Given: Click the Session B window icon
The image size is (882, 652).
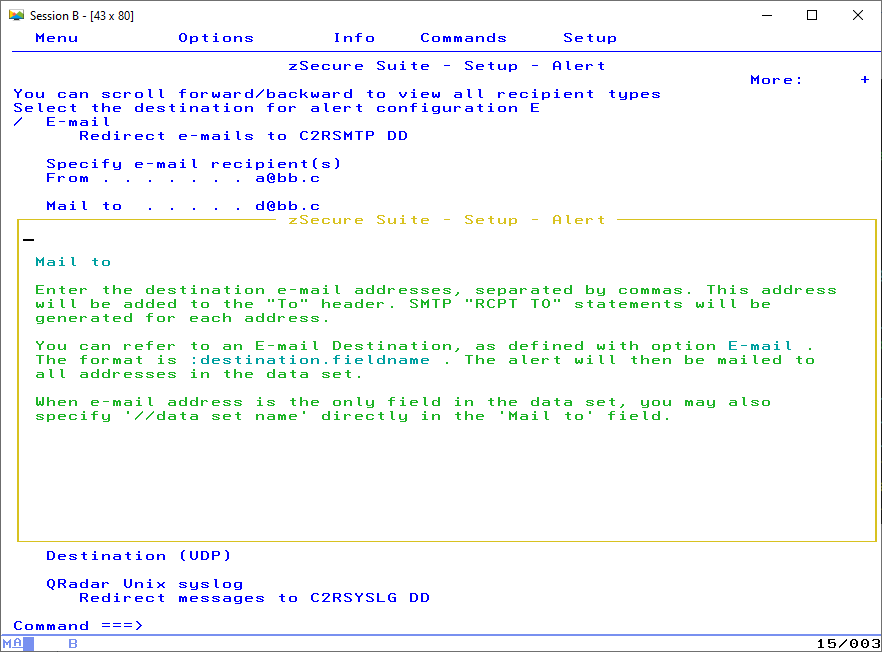Looking at the screenshot, I should (x=16, y=15).
